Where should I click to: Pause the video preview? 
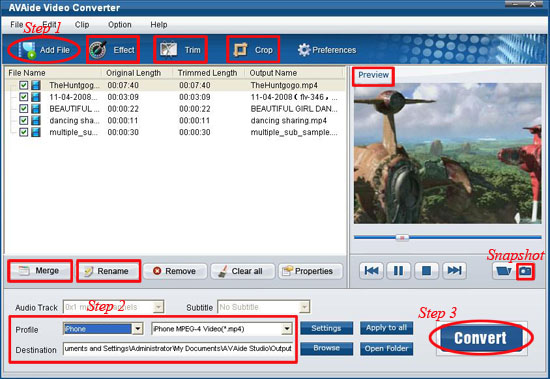[398, 271]
